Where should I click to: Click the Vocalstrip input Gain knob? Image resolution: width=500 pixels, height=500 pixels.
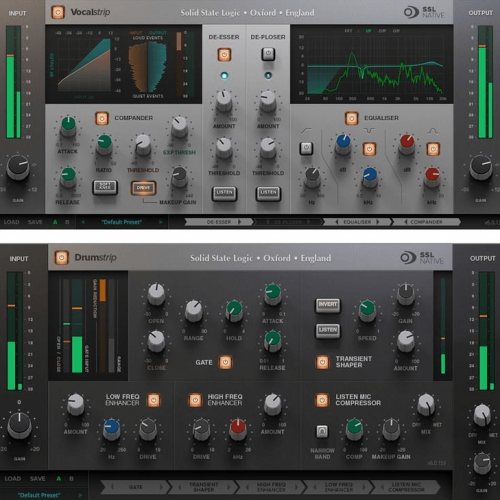[x=18, y=167]
